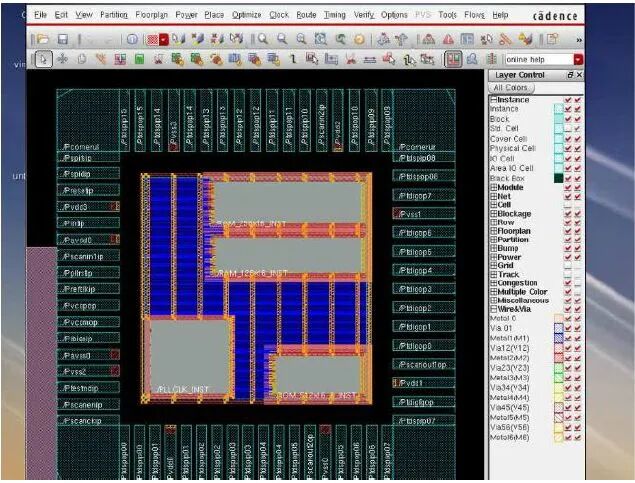Click the move cross-arrows tool icon

click(62, 59)
